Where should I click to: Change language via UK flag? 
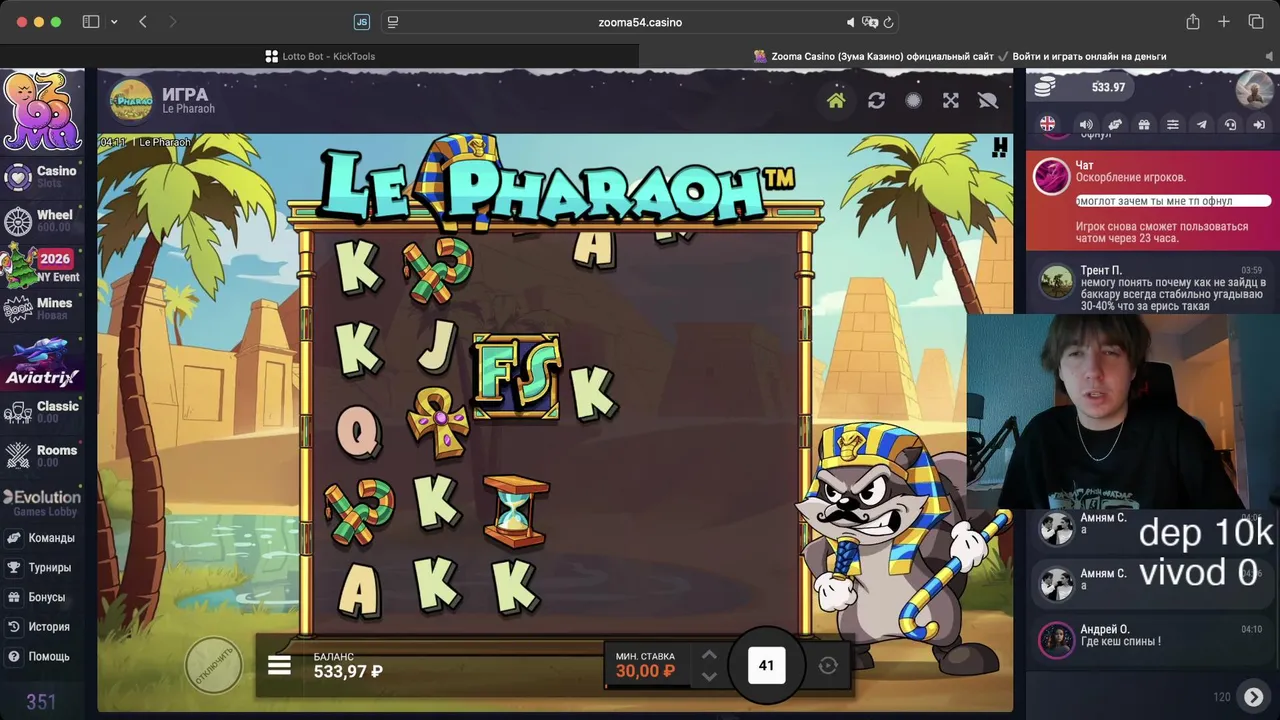[1047, 124]
